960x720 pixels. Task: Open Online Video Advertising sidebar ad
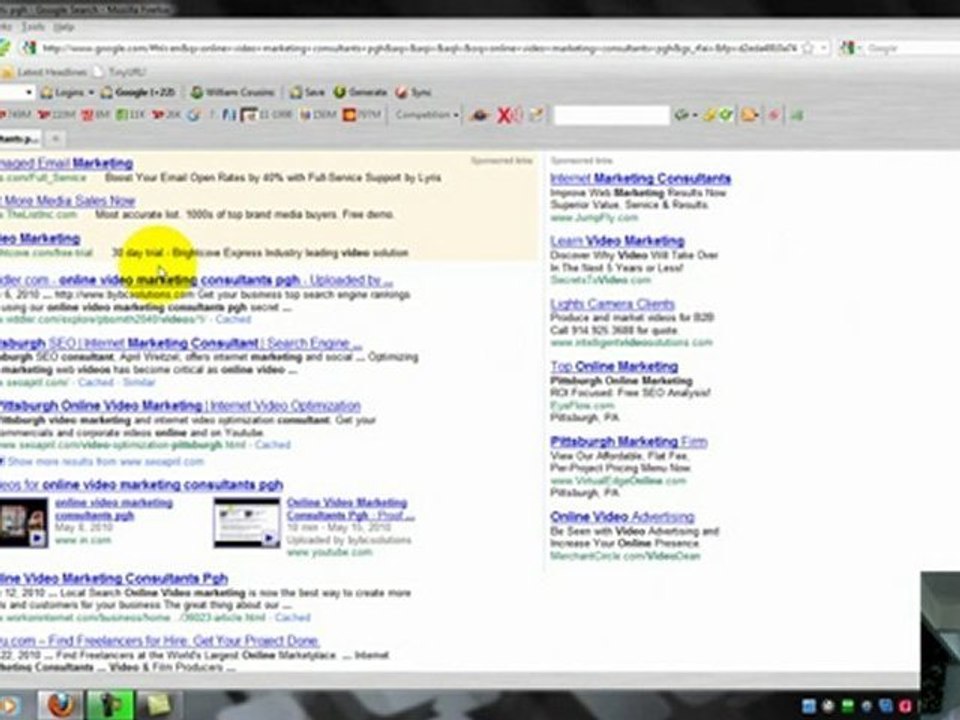pyautogui.click(x=622, y=516)
